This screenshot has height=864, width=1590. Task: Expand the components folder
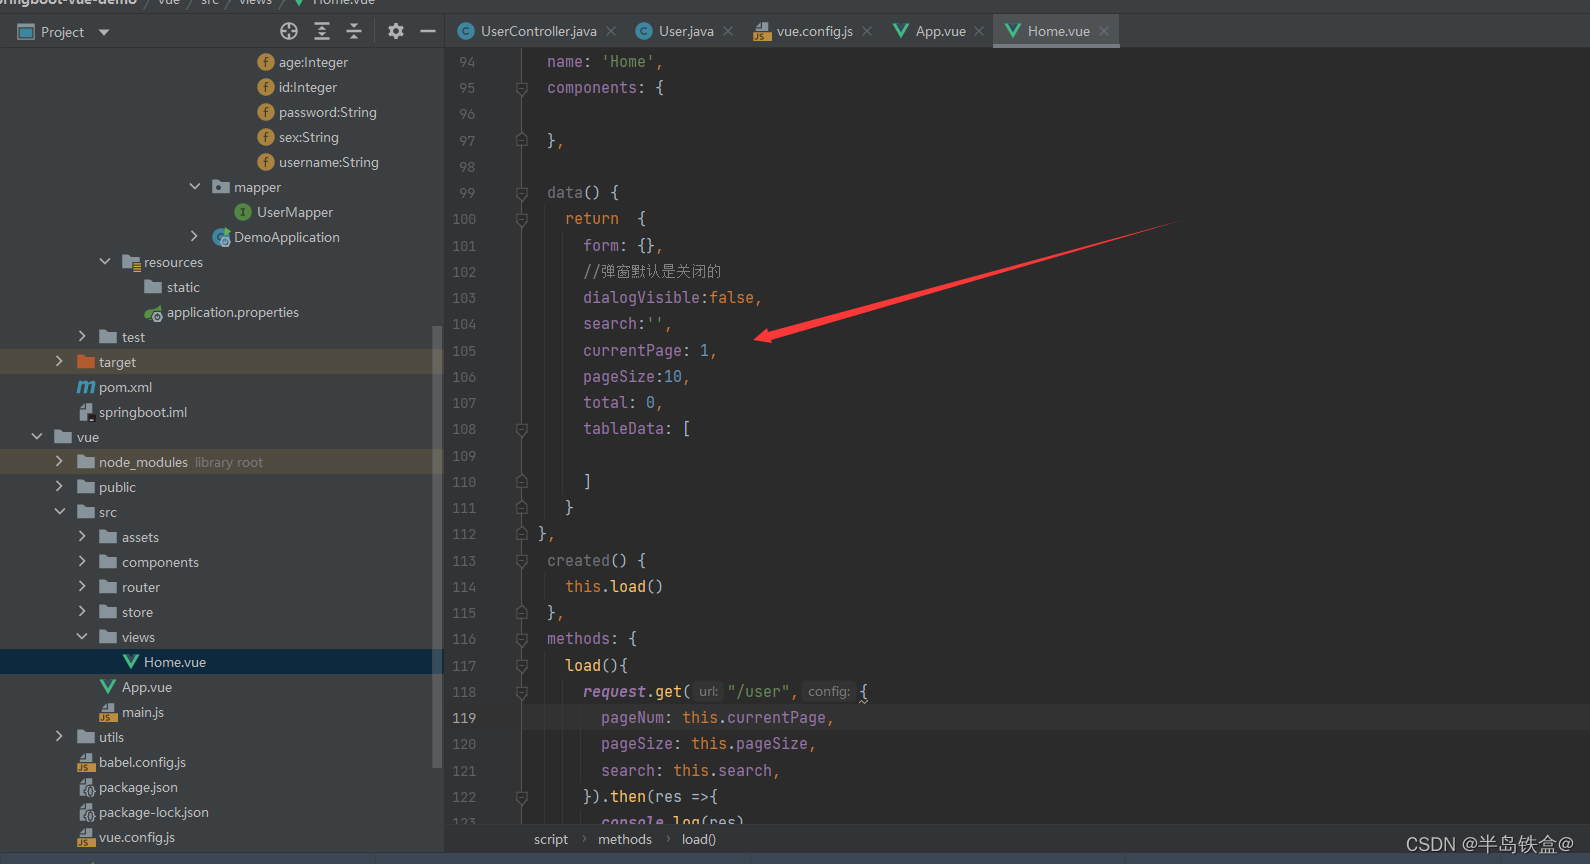[82, 562]
